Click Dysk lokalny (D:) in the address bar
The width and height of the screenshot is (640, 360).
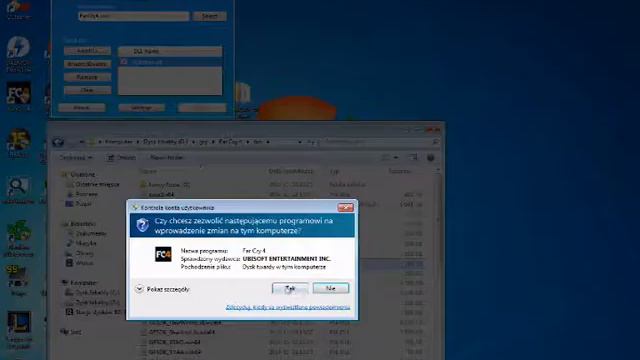point(165,142)
